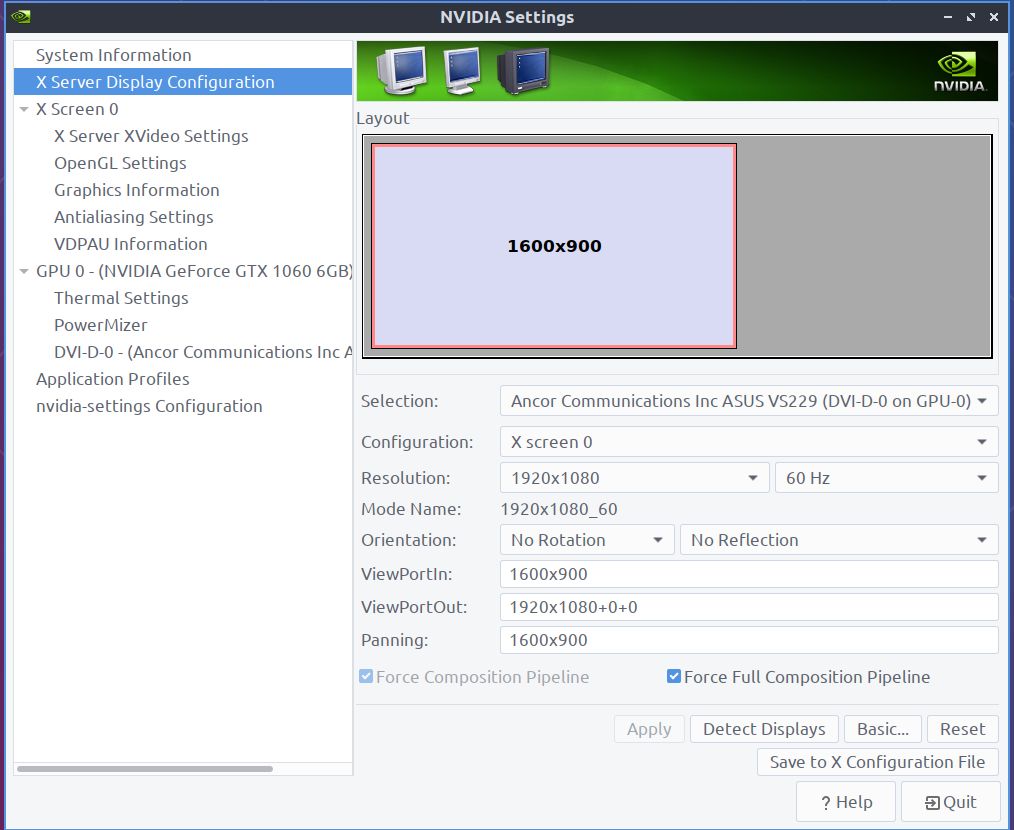Collapse the X Screen 0 tree node
Viewport: 1014px width, 830px height.
tap(24, 109)
